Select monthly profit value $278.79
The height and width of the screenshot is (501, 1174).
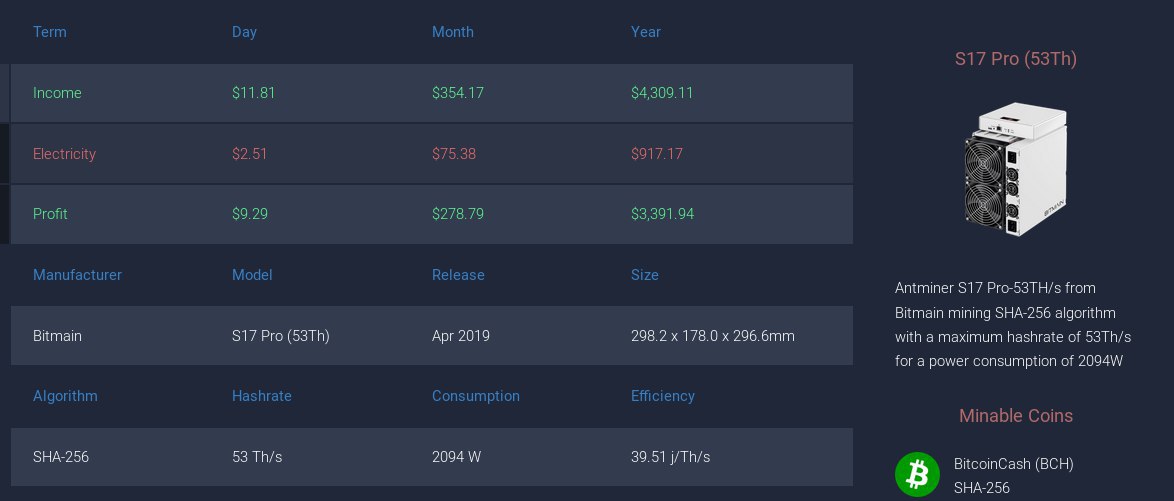(x=458, y=213)
